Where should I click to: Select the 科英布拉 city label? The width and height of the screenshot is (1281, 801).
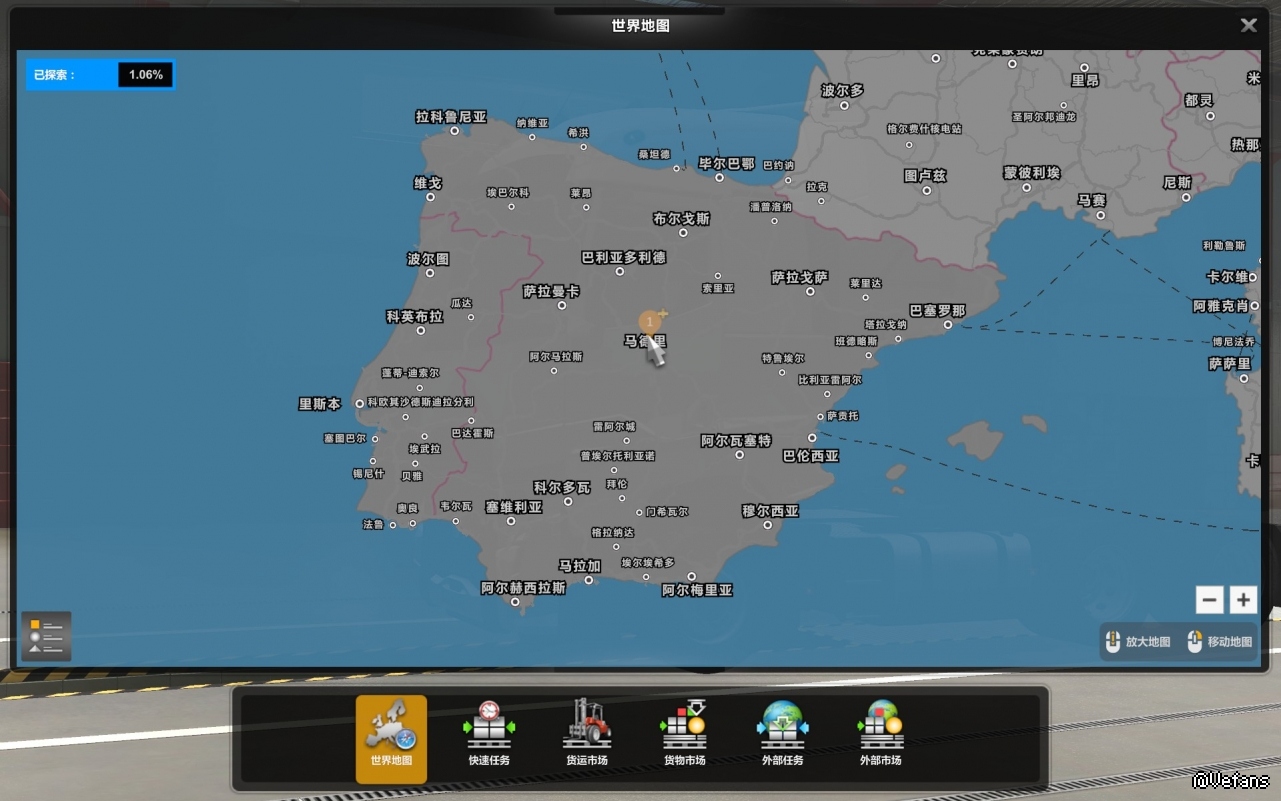point(414,317)
